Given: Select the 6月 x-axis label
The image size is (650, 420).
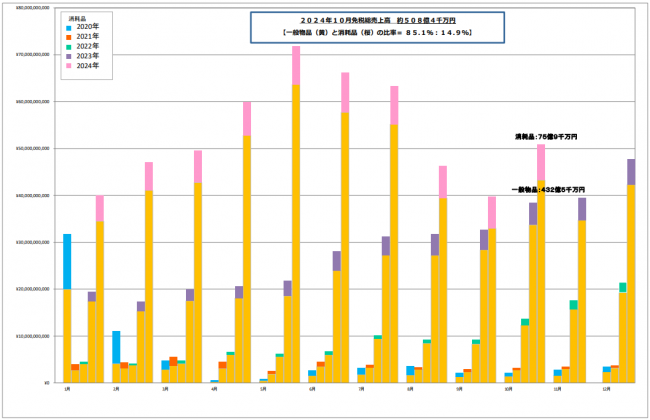Looking at the screenshot, I should [x=312, y=389].
